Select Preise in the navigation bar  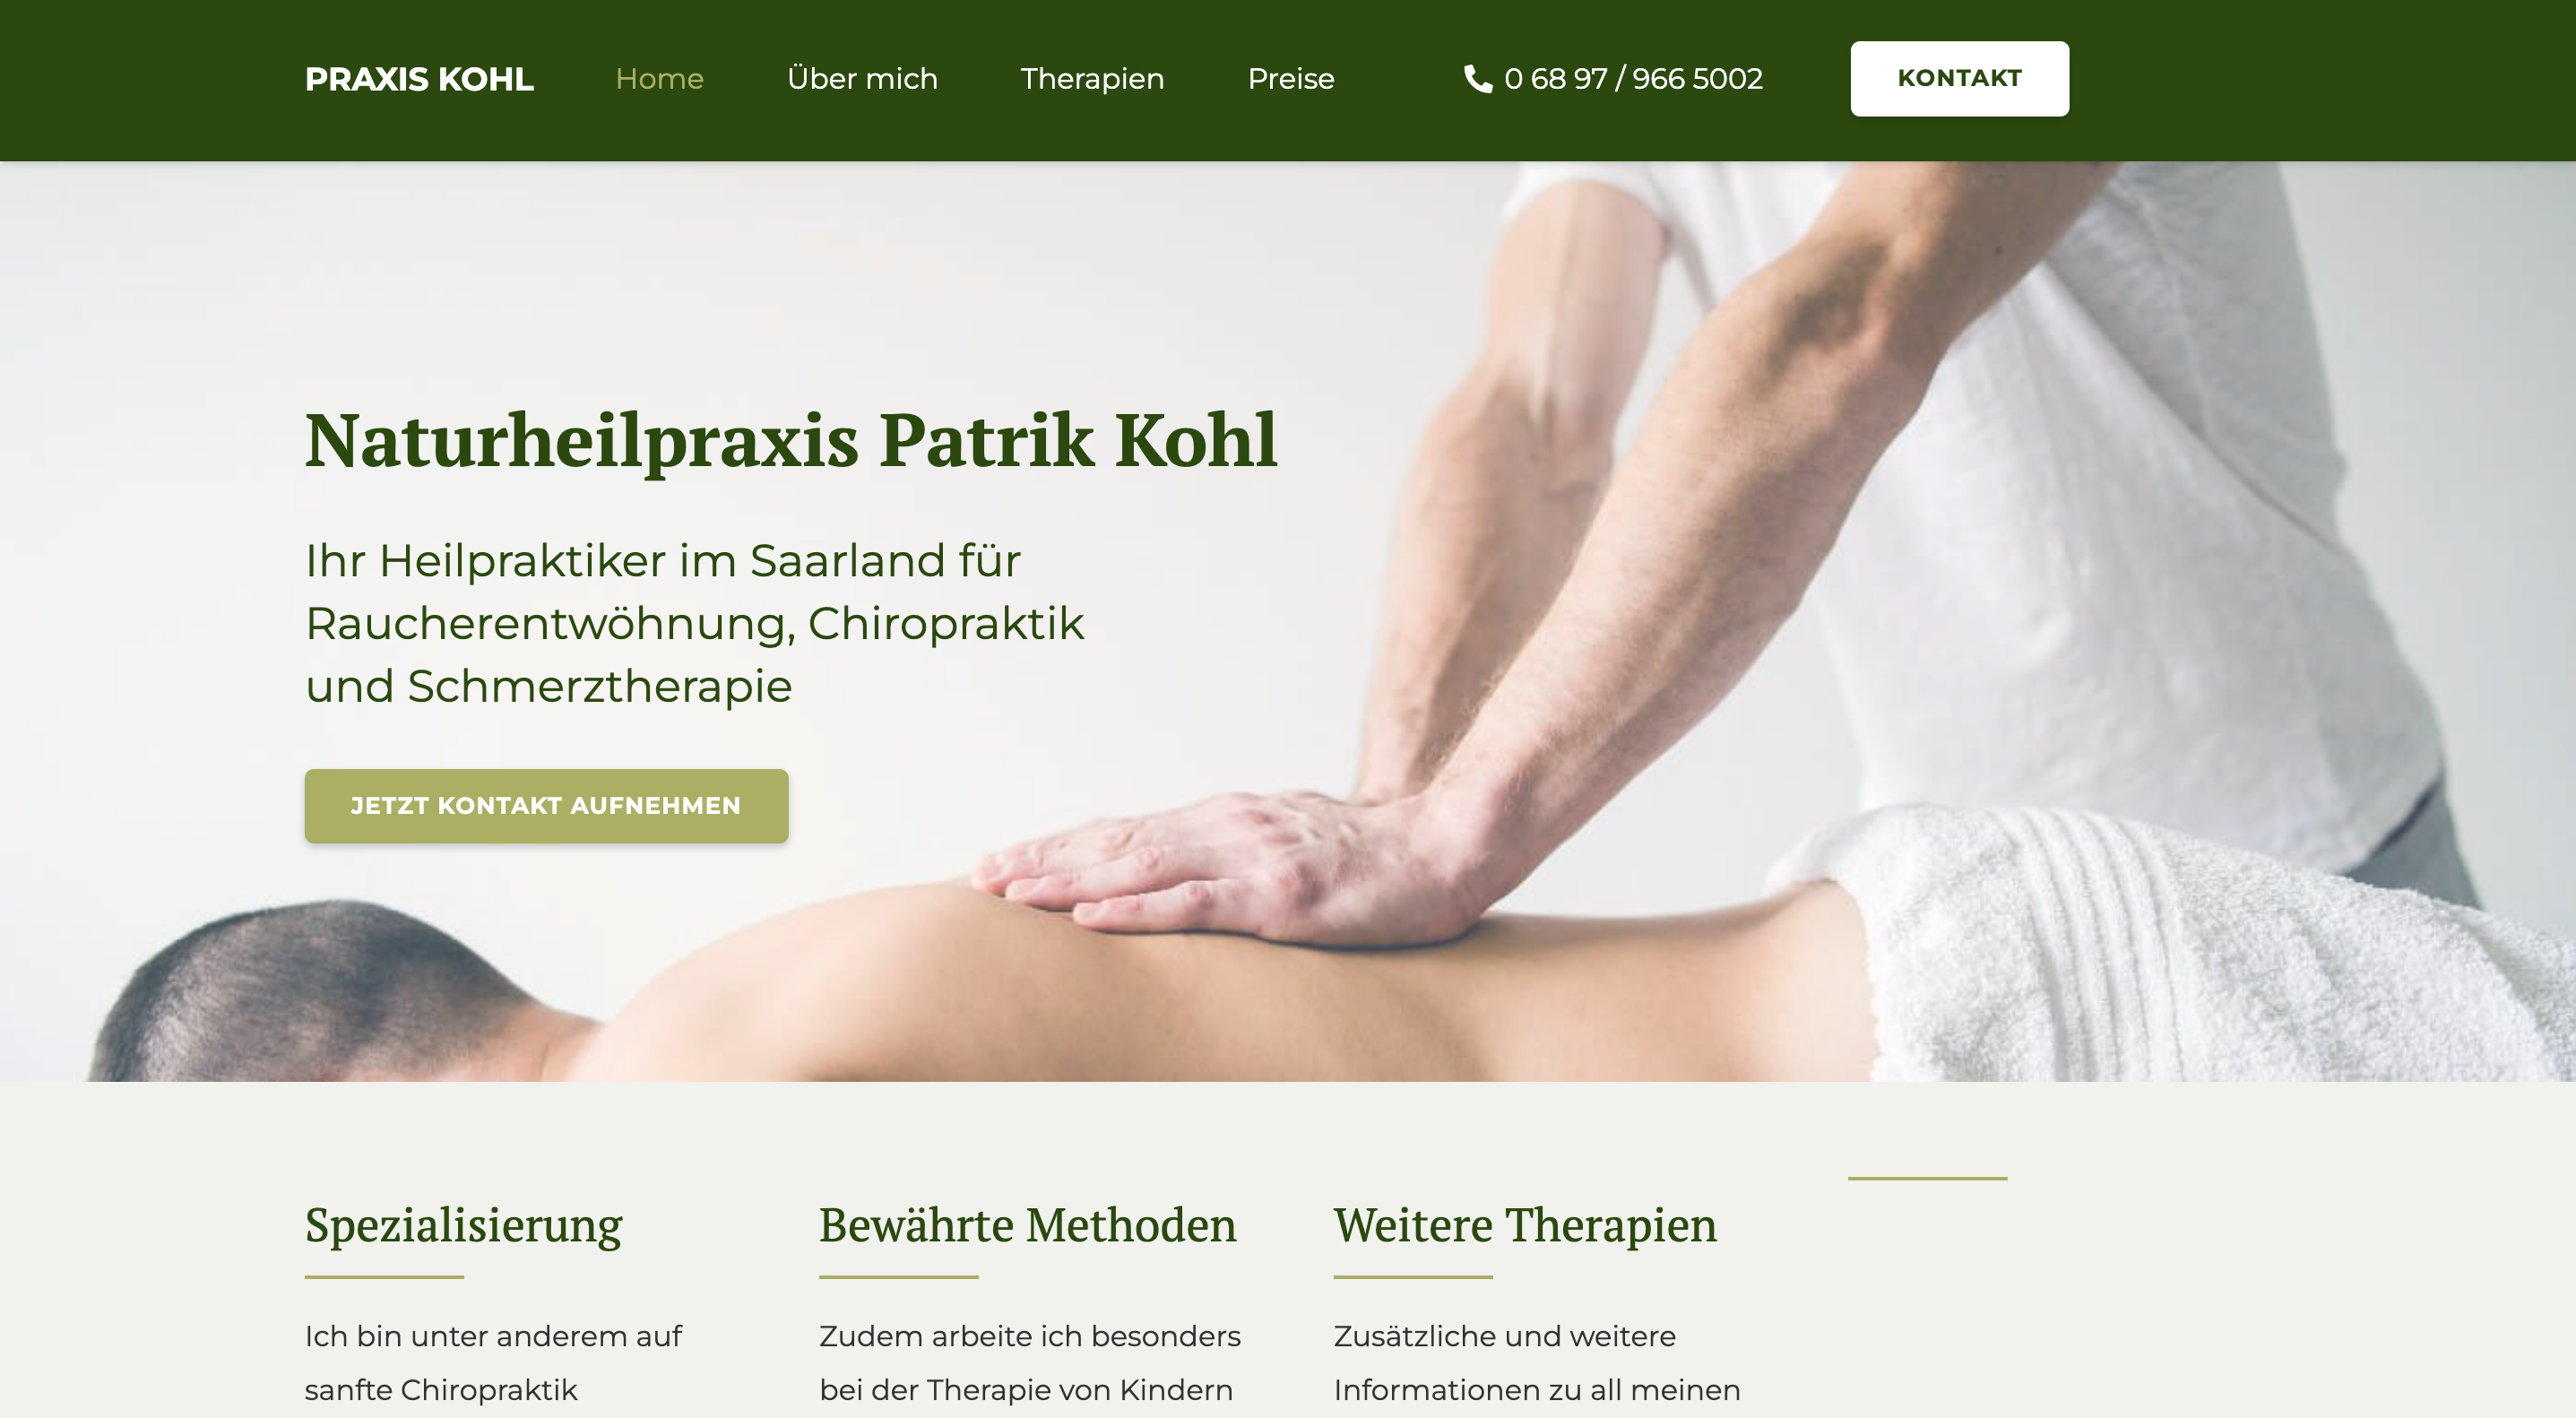pyautogui.click(x=1290, y=79)
